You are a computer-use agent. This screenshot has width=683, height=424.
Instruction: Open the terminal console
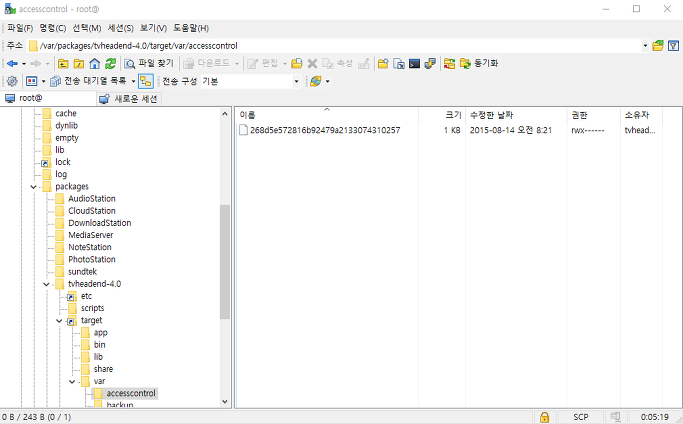tap(414, 64)
